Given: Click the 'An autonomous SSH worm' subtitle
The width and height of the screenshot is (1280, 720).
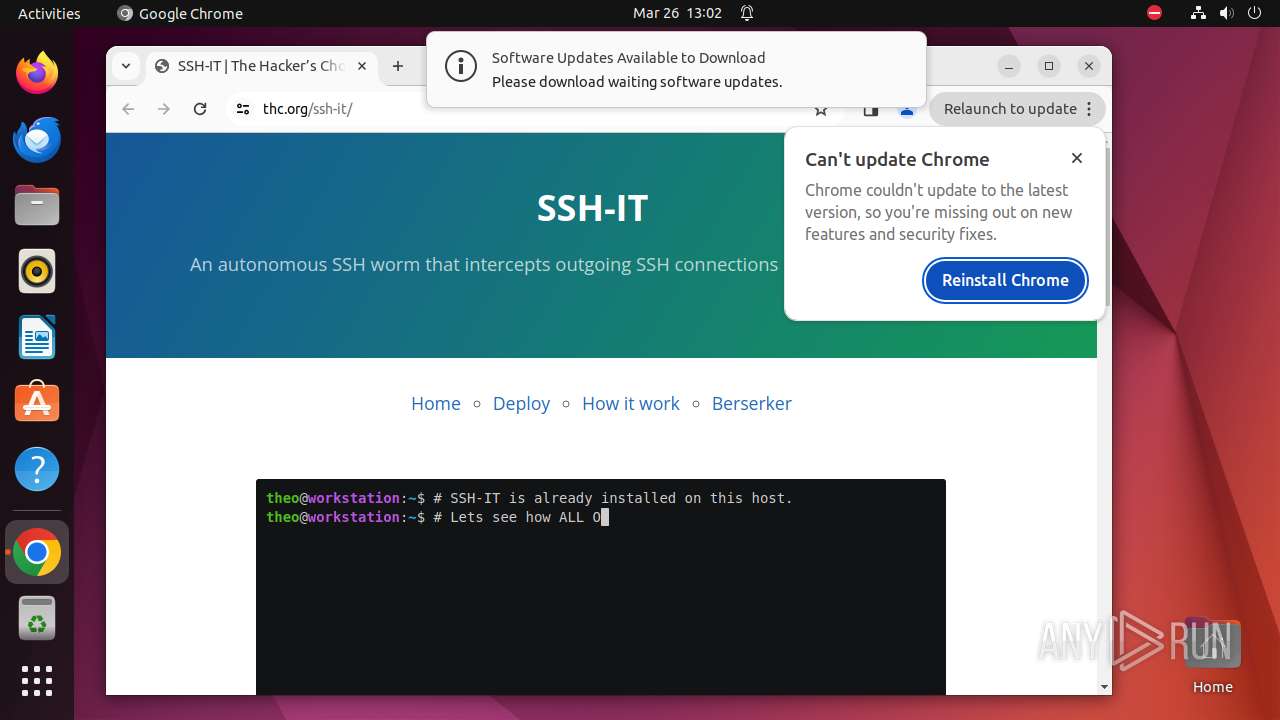Looking at the screenshot, I should point(484,264).
